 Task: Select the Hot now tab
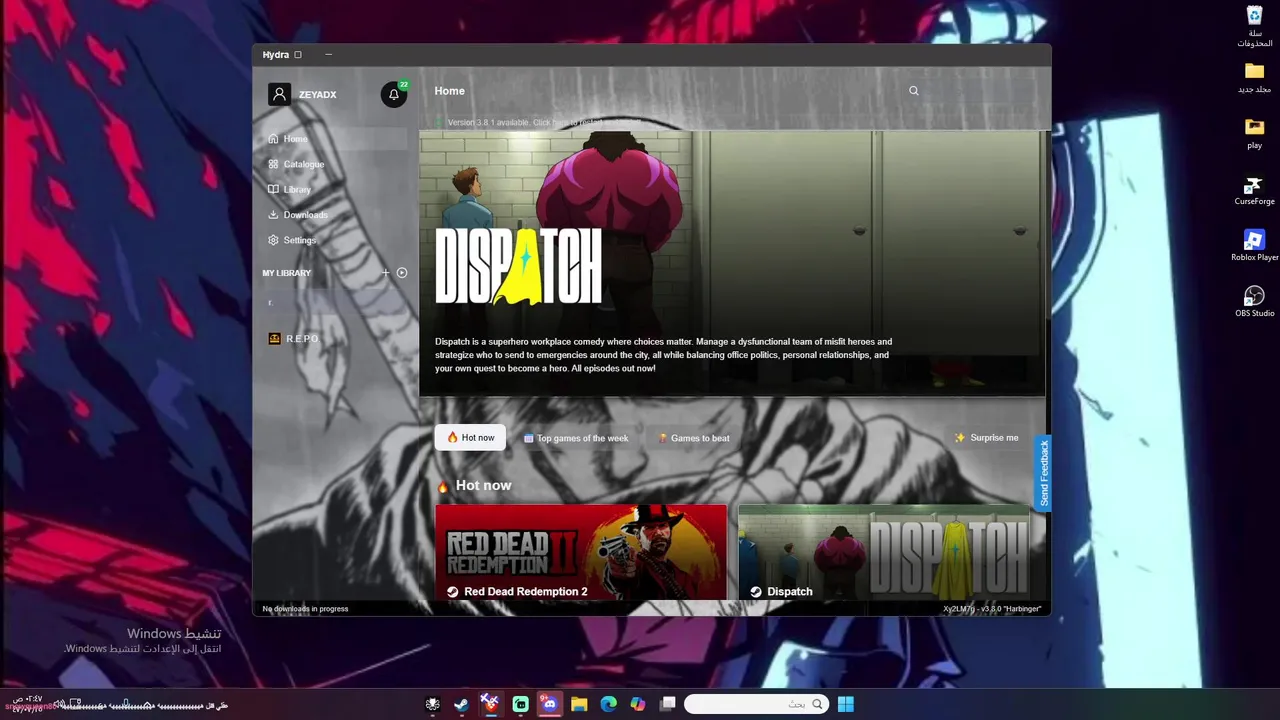pos(470,438)
